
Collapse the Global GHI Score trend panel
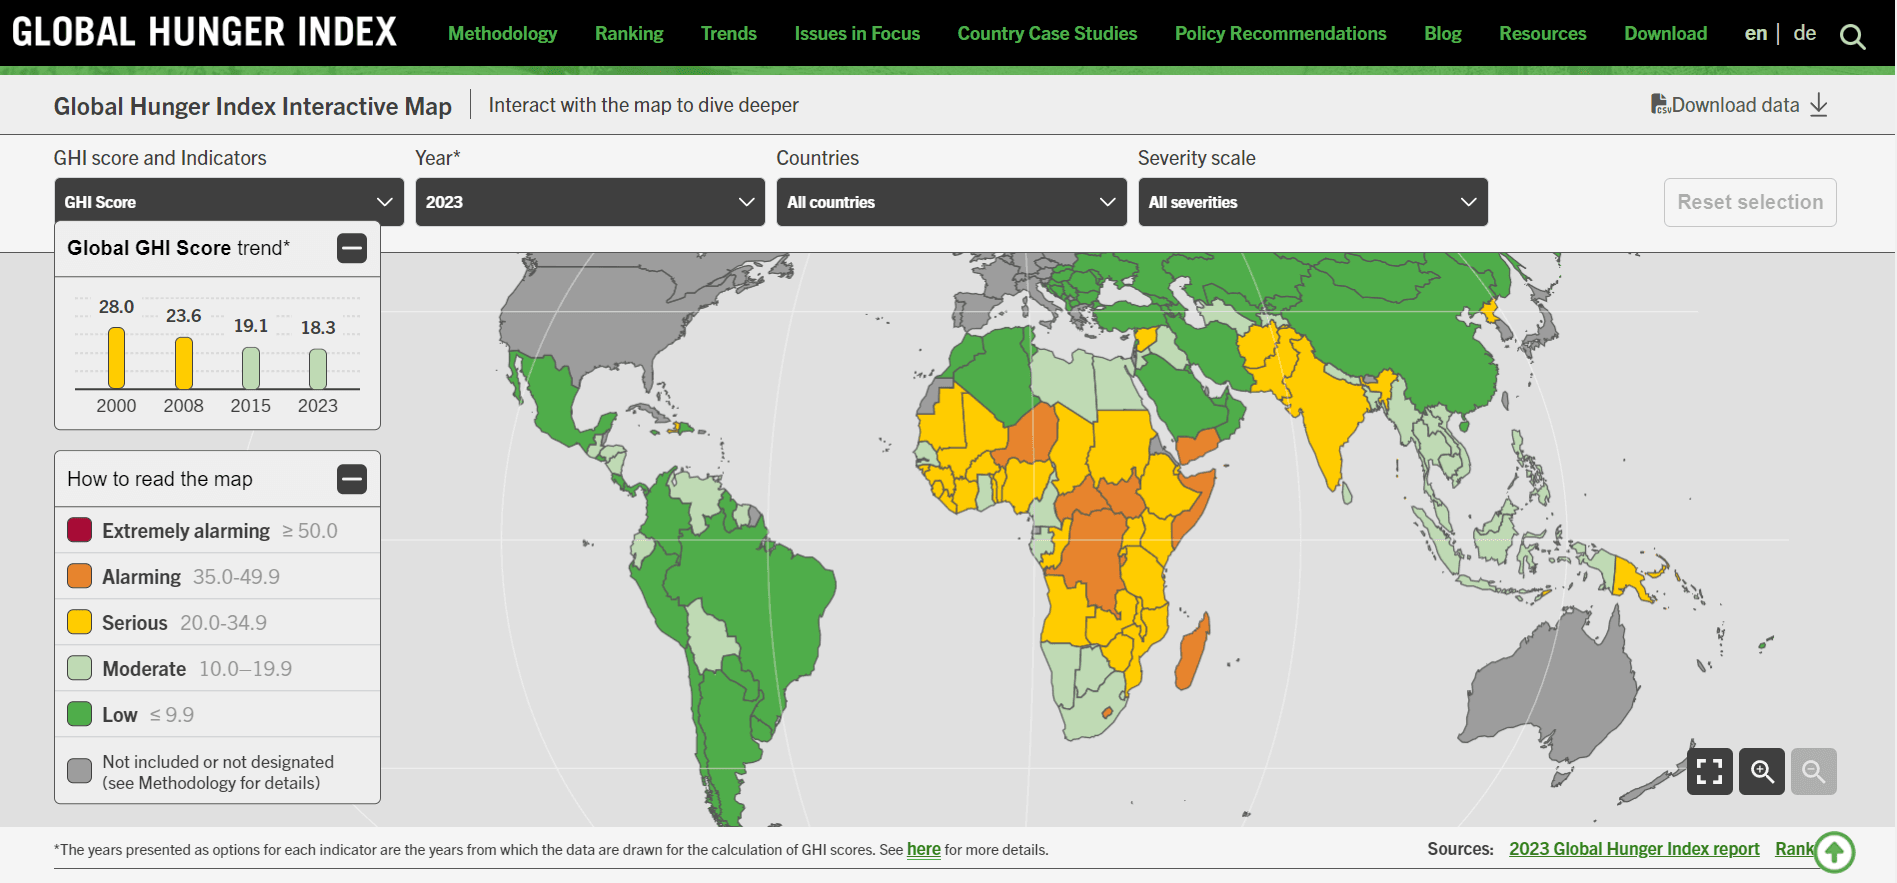point(352,248)
